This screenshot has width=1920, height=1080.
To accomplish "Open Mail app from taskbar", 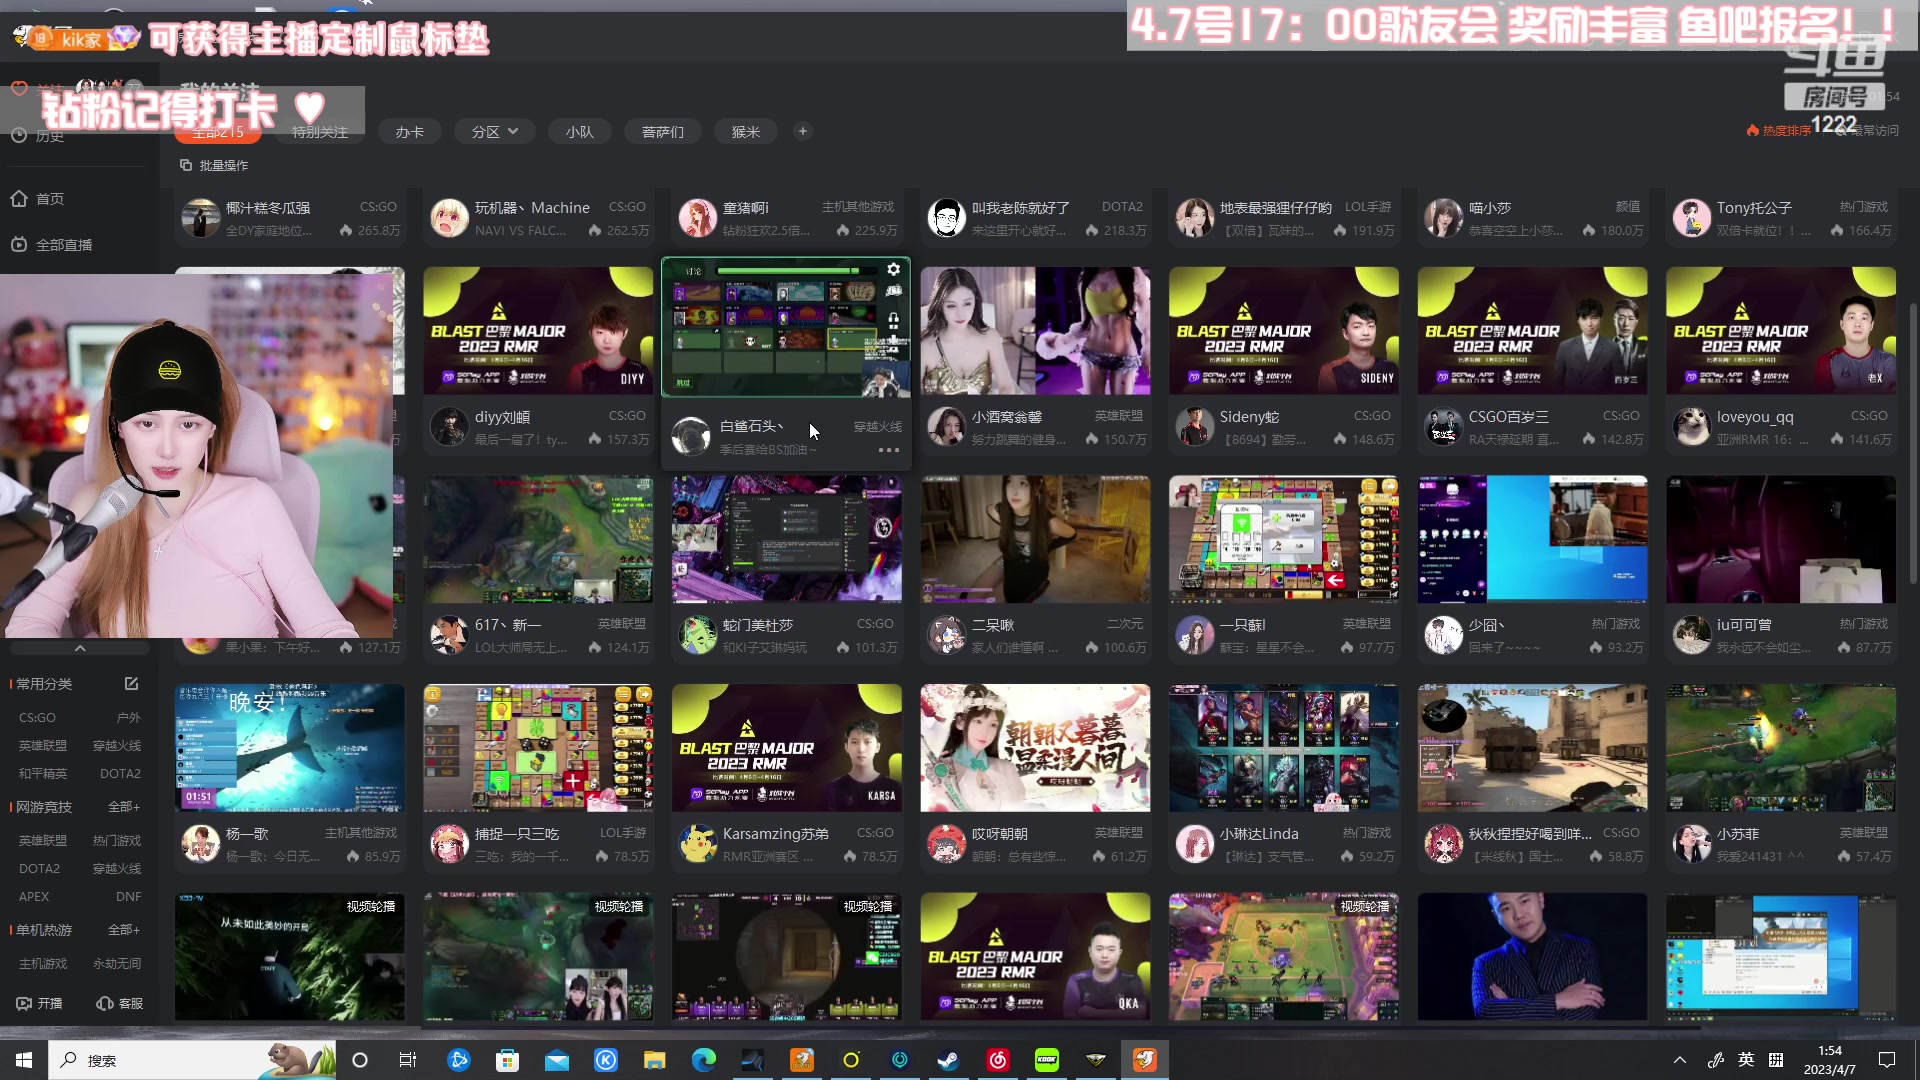I will point(557,1060).
